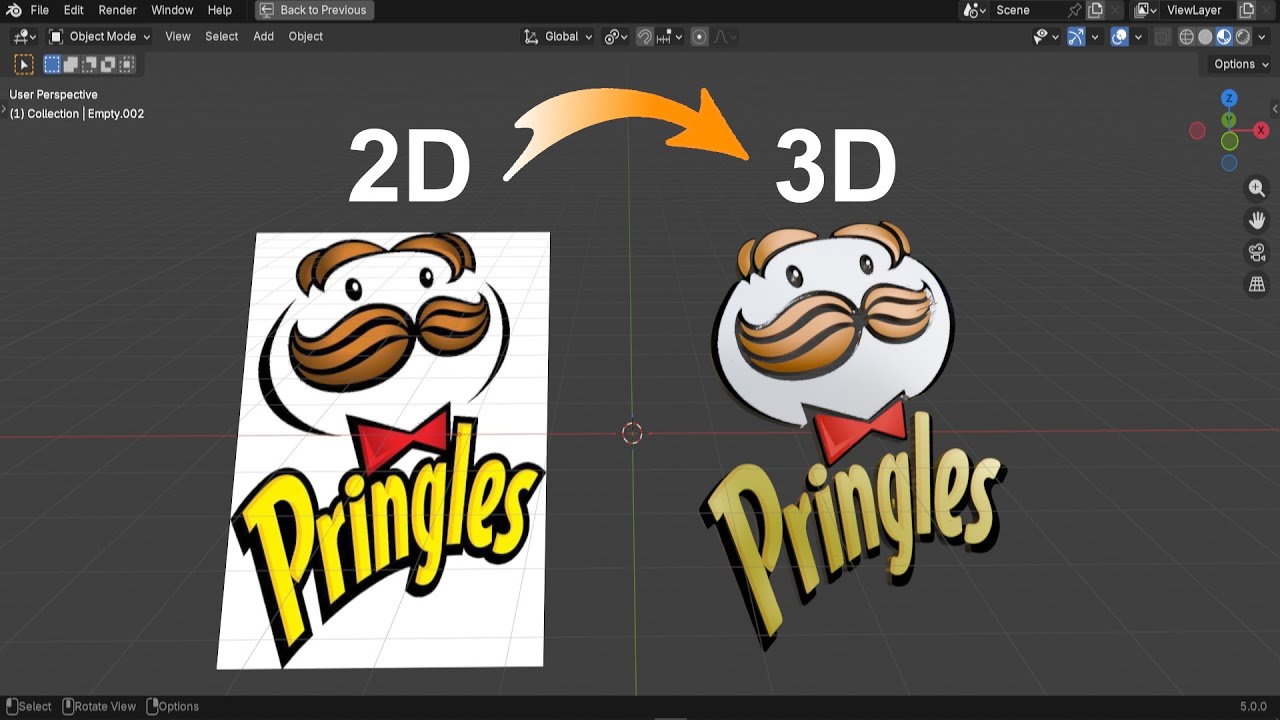Open the view layer browse icon
Image resolution: width=1280 pixels, height=720 pixels.
[x=1145, y=10]
